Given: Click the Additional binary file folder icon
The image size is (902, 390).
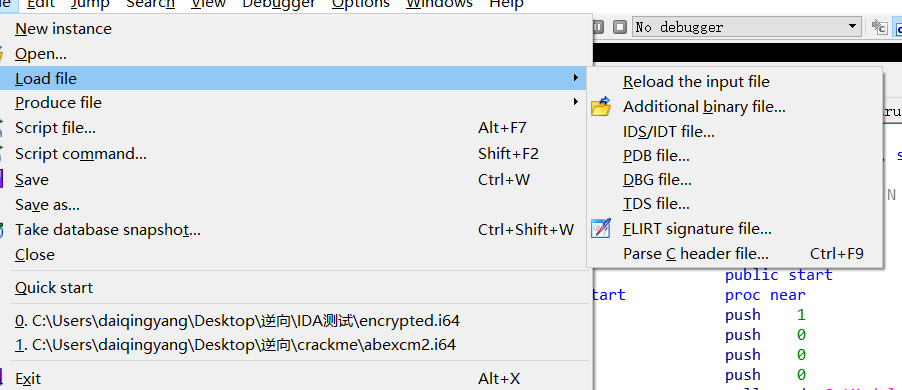Looking at the screenshot, I should 601,107.
